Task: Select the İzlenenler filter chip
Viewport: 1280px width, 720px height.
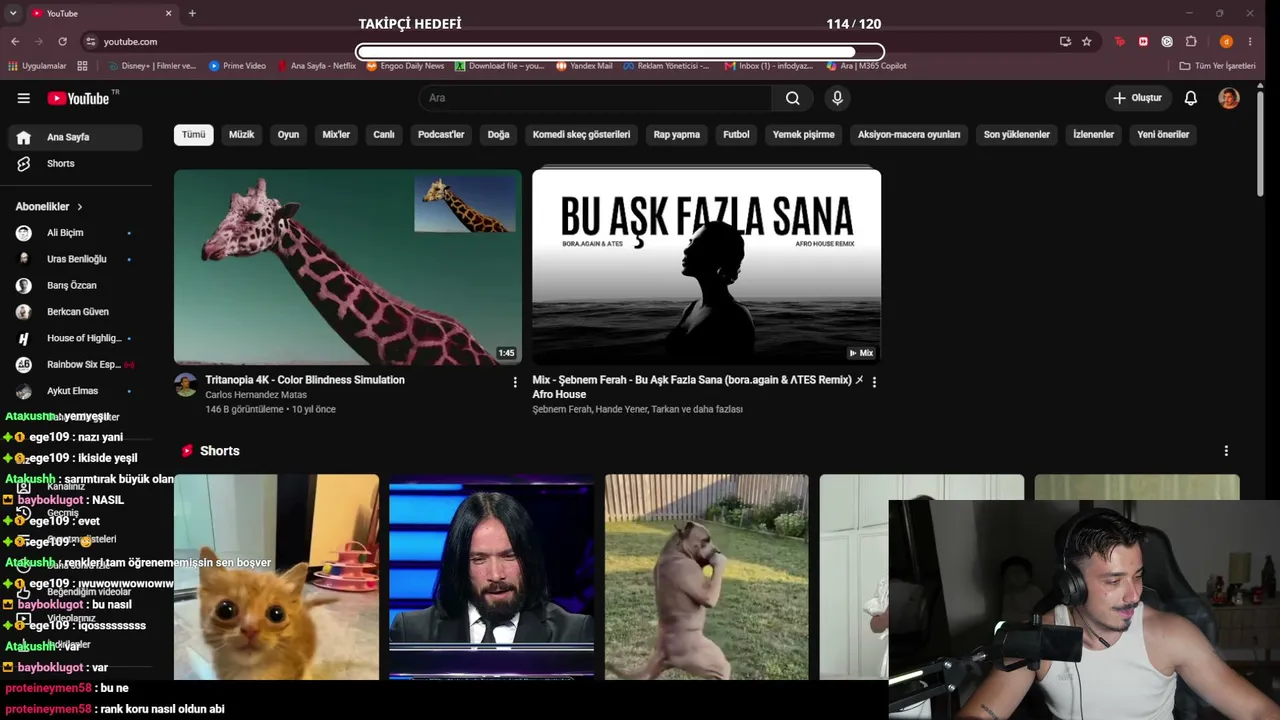Action: [x=1093, y=135]
